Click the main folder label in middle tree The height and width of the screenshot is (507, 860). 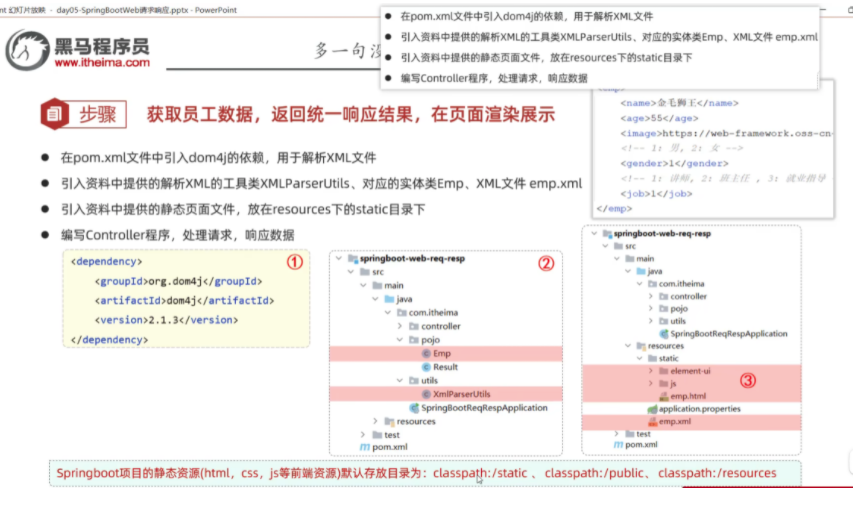394,285
